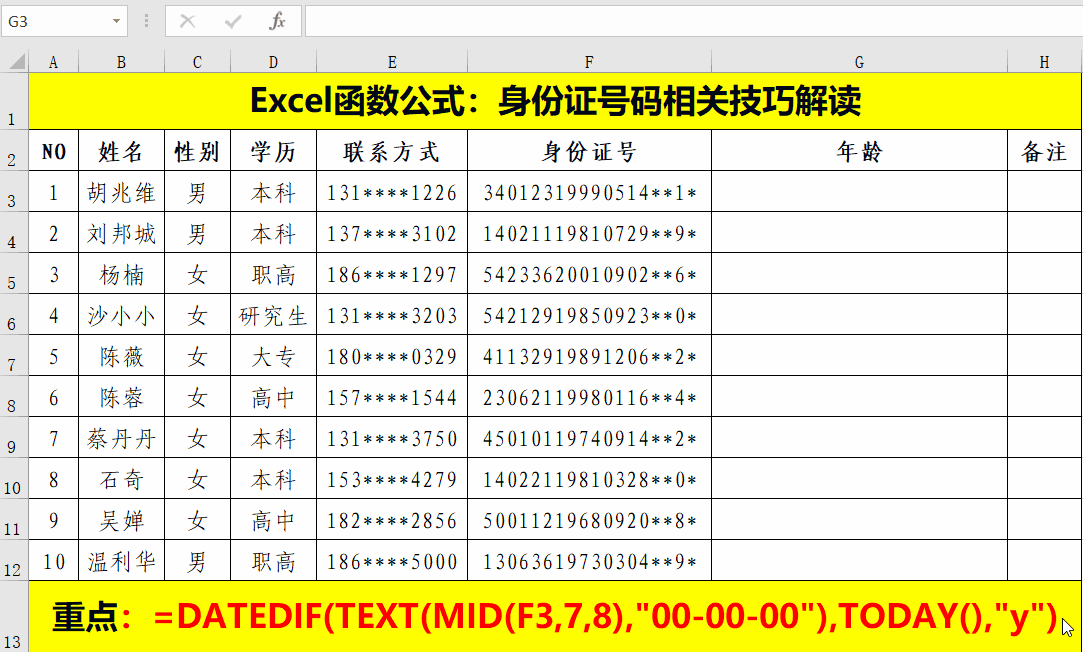Screen dimensions: 1083x652
Task: Click the '年龄' header cell
Action: tap(859, 151)
